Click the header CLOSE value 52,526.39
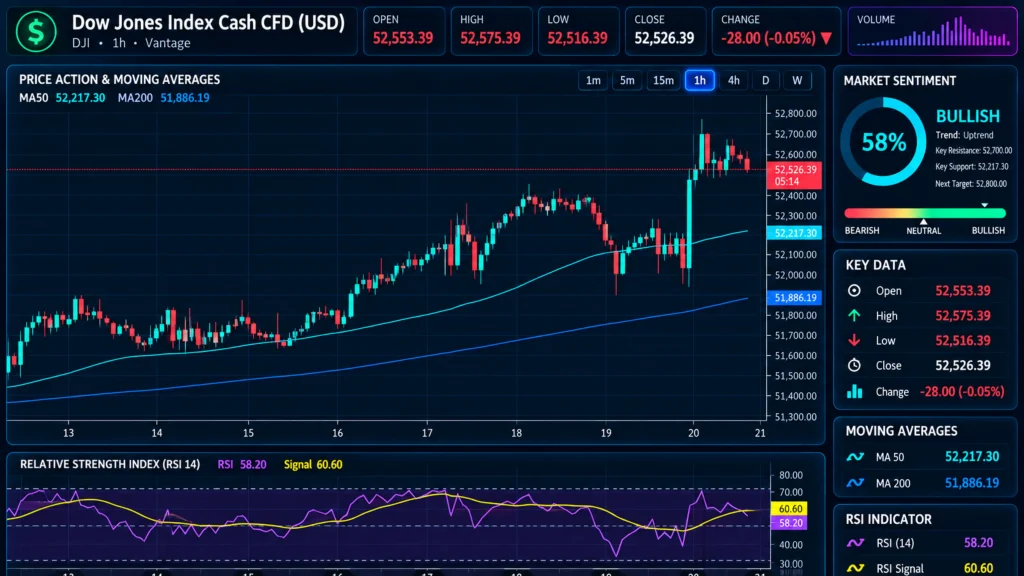This screenshot has height=576, width=1024. (x=664, y=39)
